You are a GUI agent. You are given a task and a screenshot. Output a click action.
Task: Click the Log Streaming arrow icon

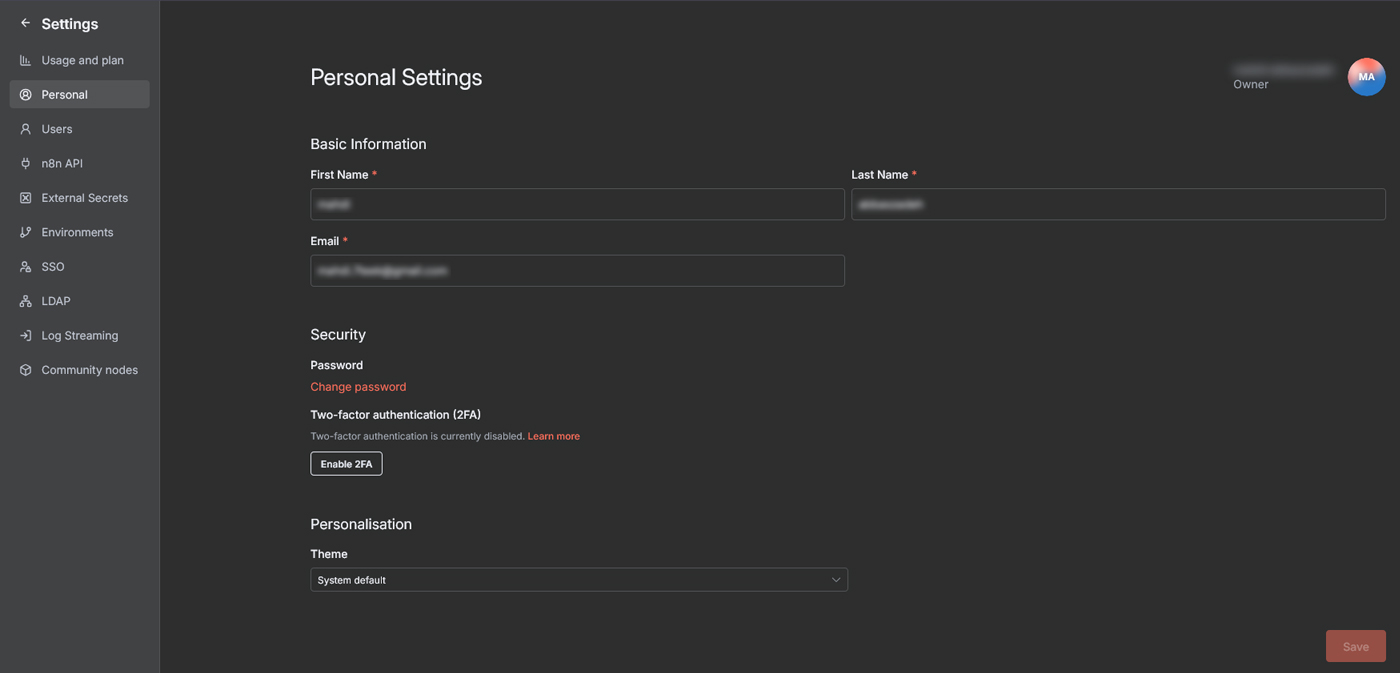click(26, 336)
